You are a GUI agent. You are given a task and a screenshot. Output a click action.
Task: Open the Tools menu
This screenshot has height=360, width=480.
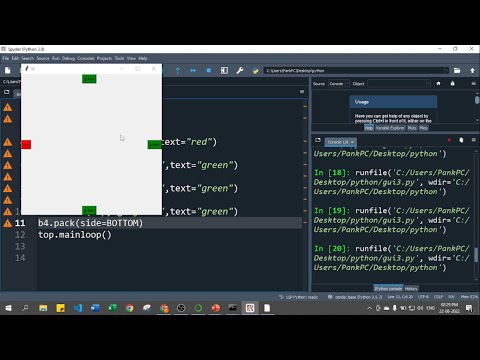(x=119, y=58)
